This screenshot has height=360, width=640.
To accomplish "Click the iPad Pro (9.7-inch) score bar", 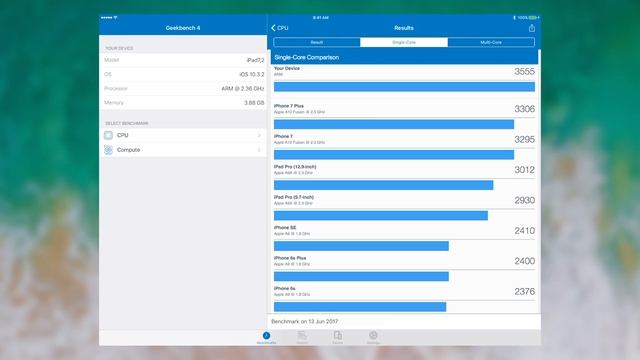I will click(381, 215).
